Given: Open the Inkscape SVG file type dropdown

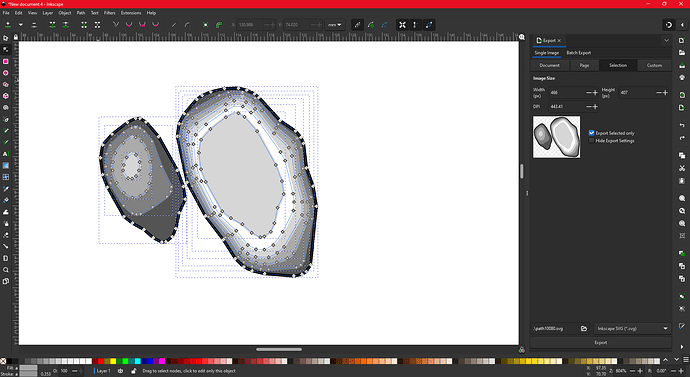Looking at the screenshot, I should [x=632, y=329].
